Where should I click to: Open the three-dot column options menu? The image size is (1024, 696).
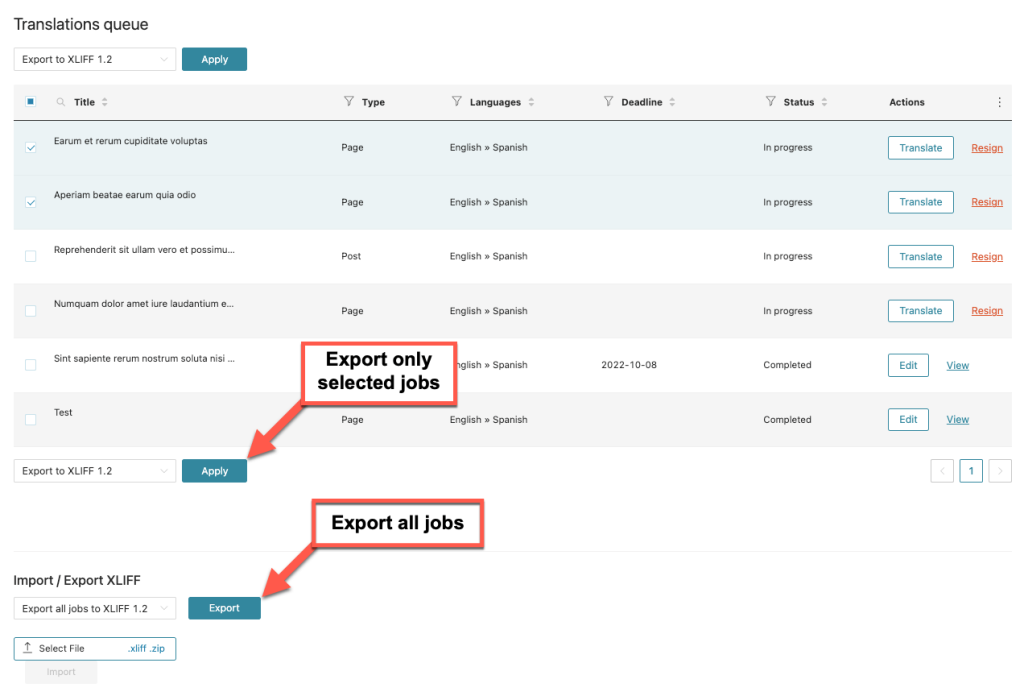tap(997, 101)
